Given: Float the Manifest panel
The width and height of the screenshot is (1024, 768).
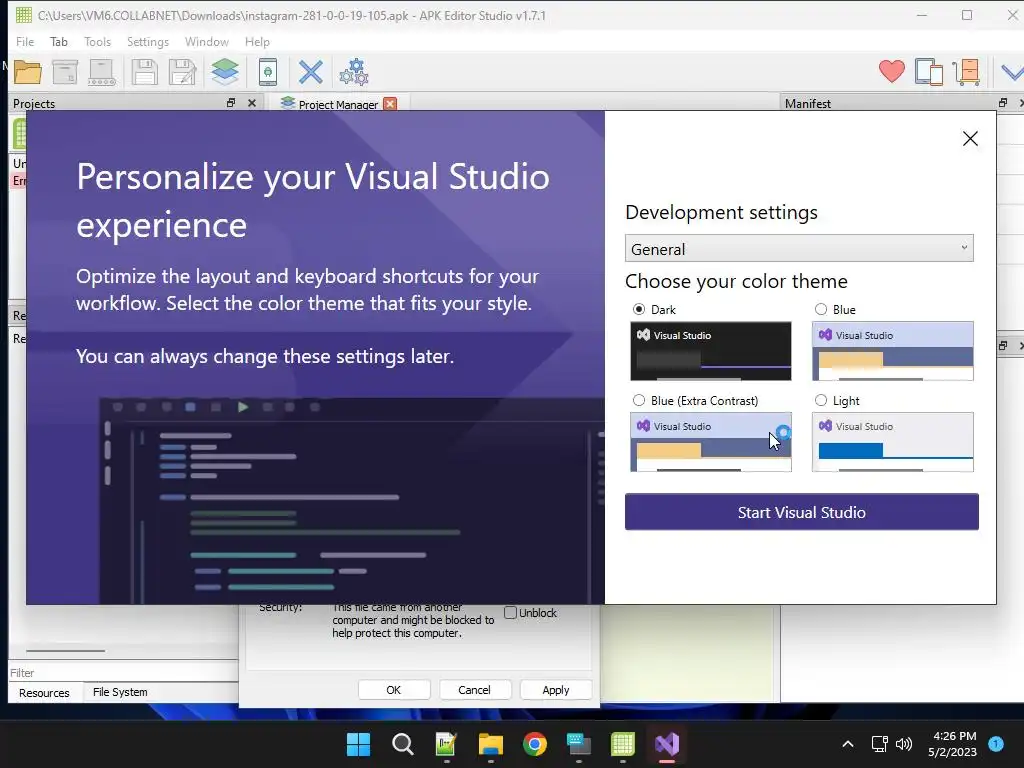Looking at the screenshot, I should pos(1003,103).
